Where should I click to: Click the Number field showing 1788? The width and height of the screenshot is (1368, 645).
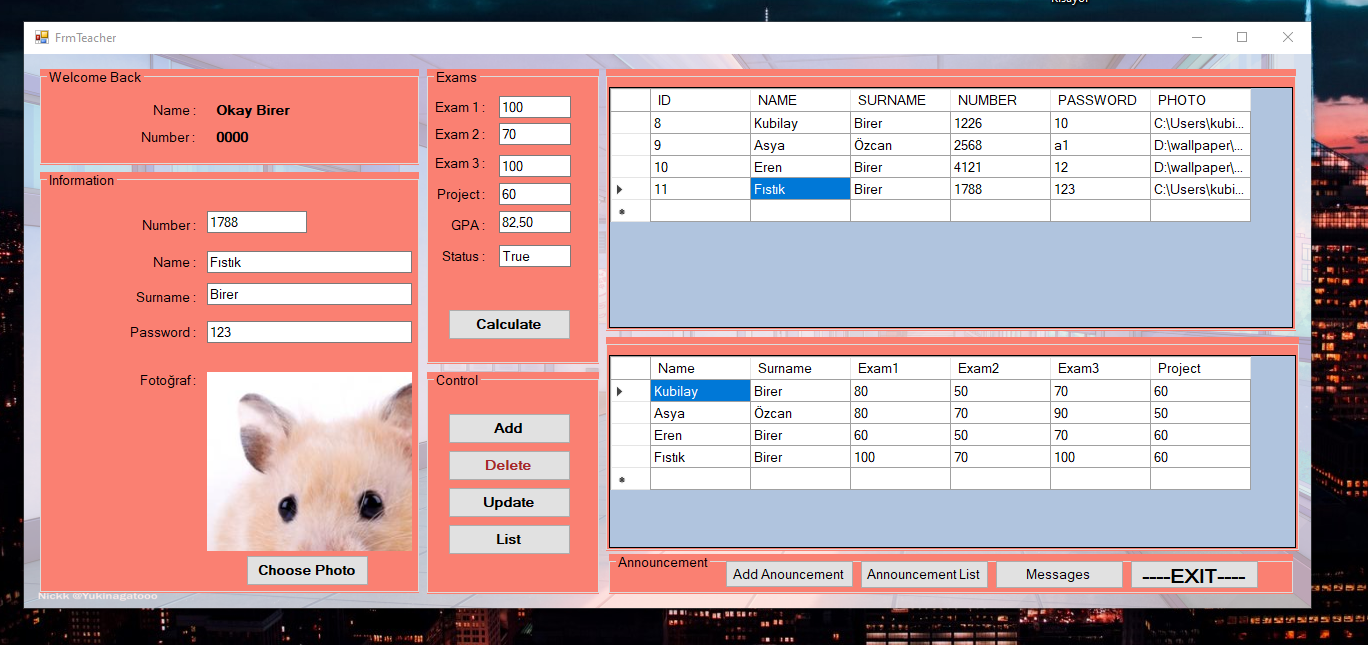pyautogui.click(x=257, y=222)
